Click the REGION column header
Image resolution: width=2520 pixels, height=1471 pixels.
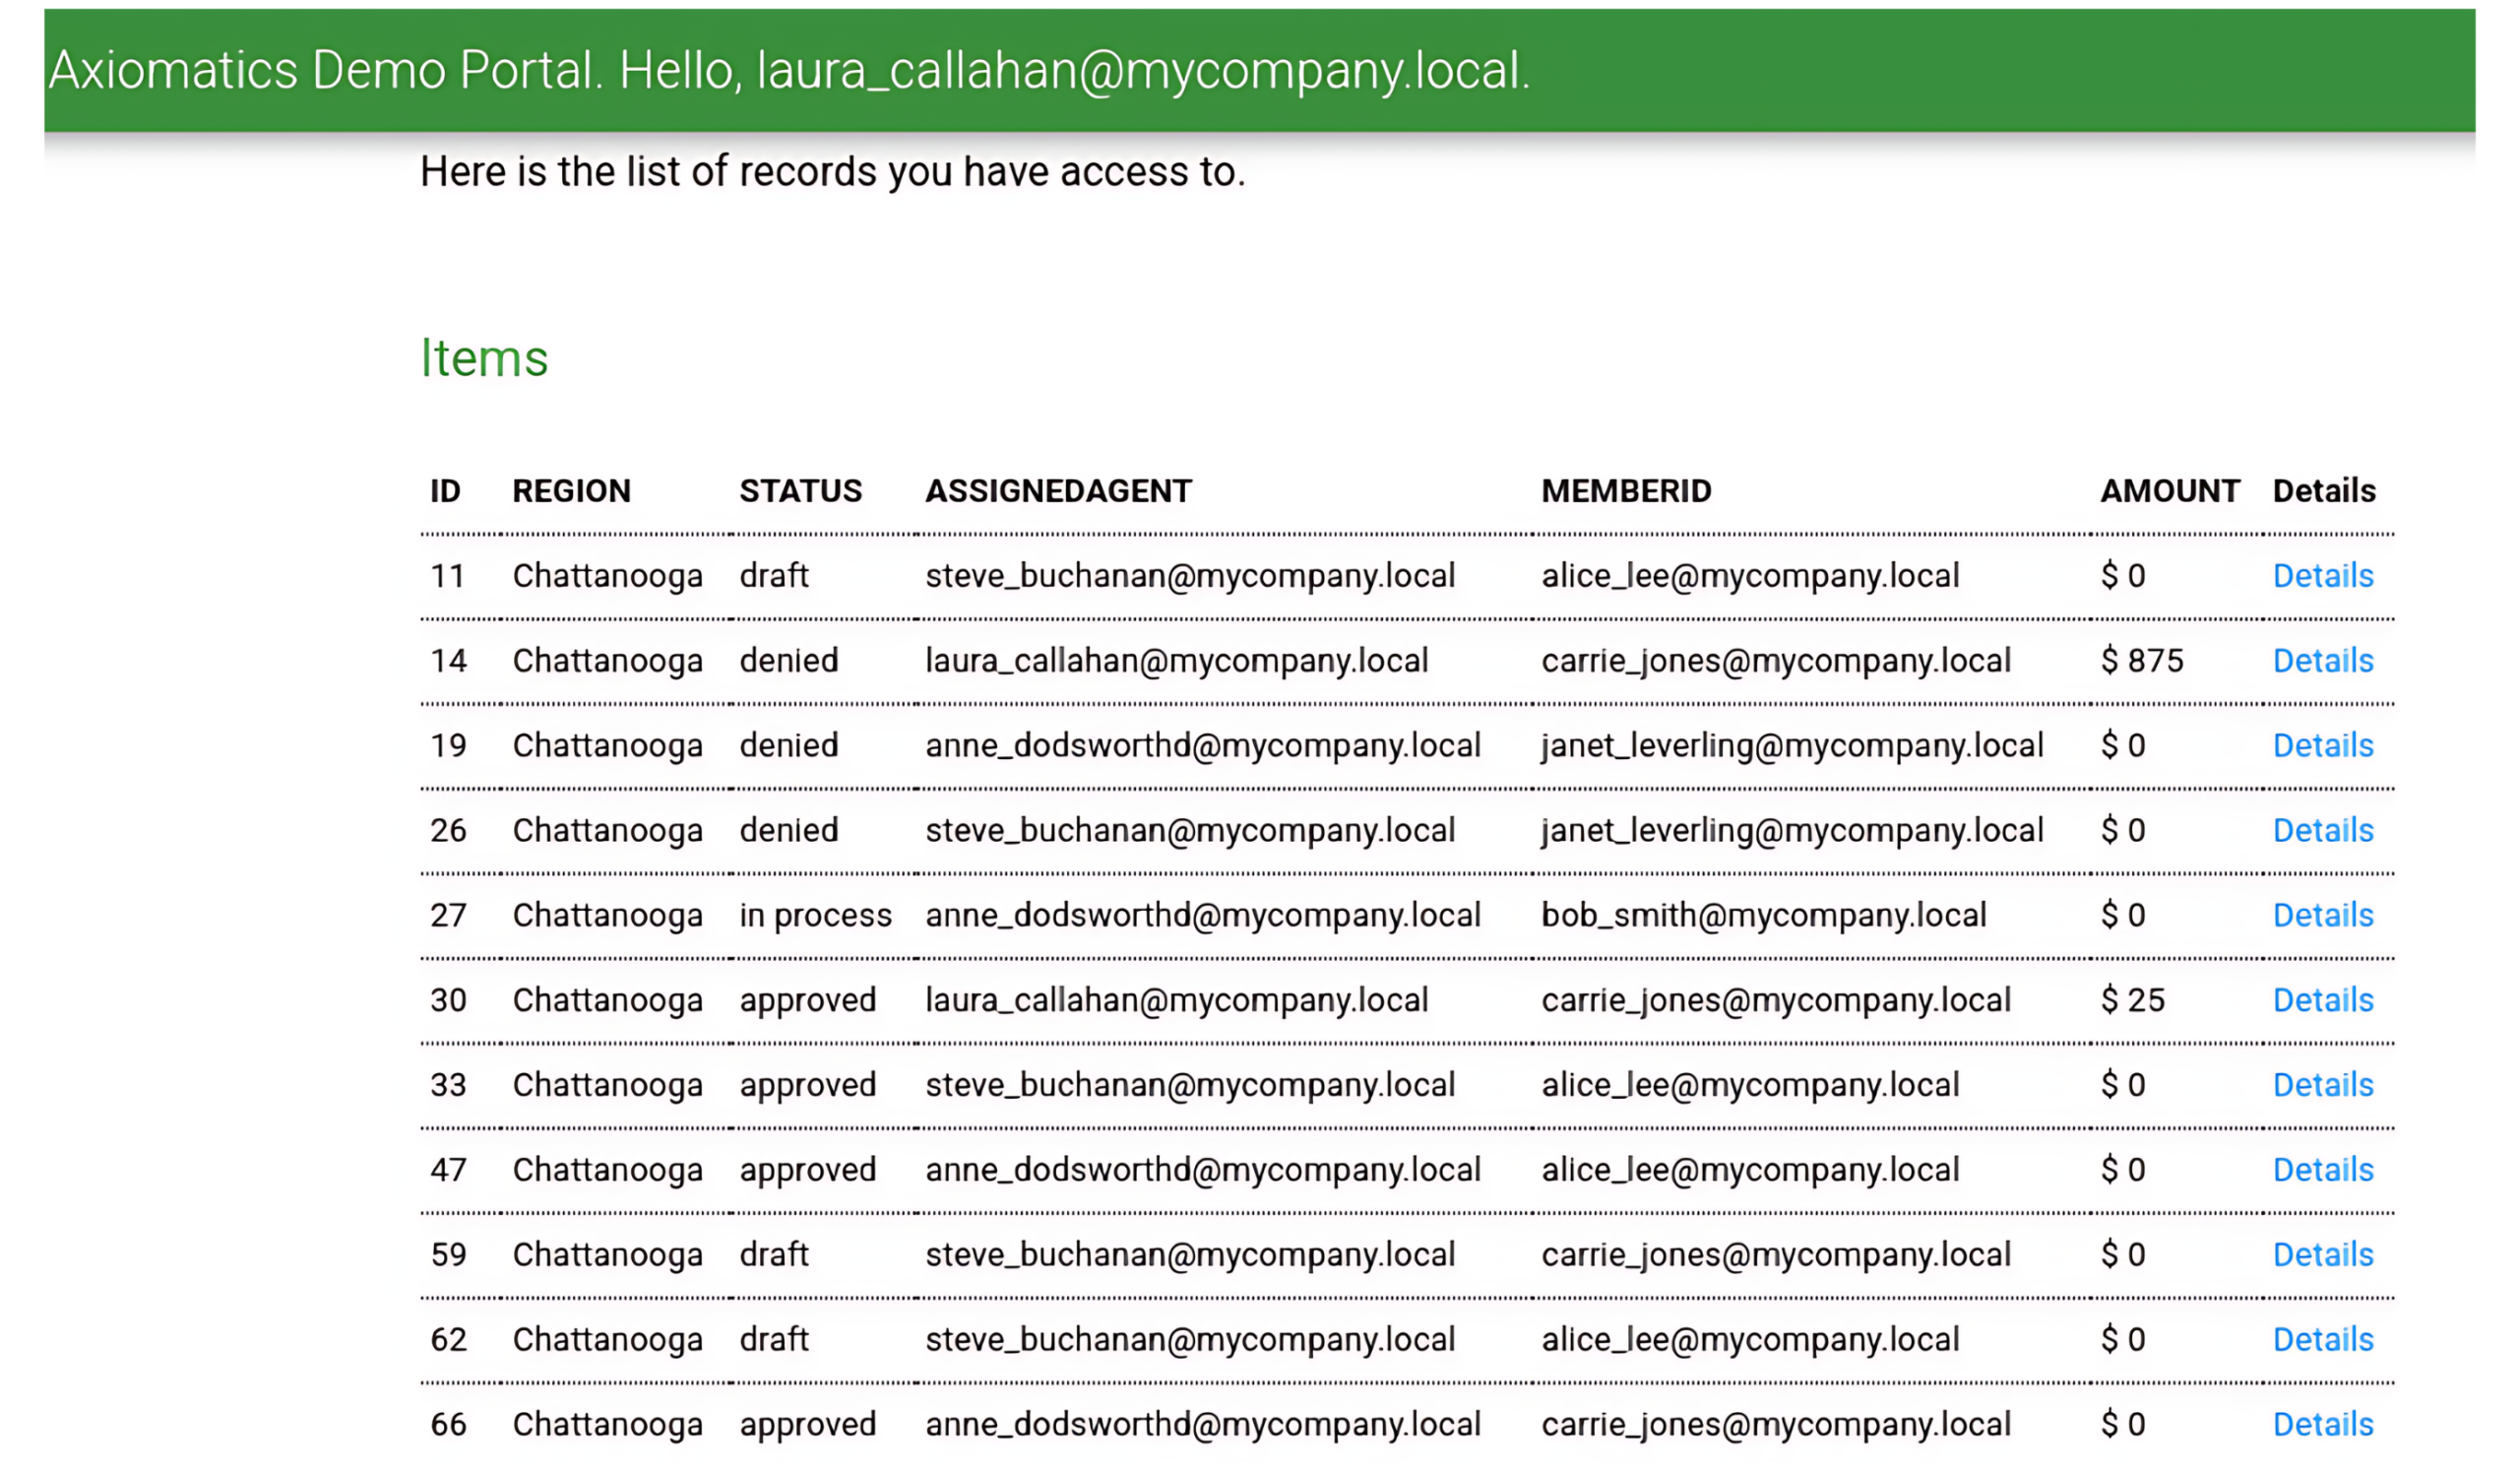point(571,491)
